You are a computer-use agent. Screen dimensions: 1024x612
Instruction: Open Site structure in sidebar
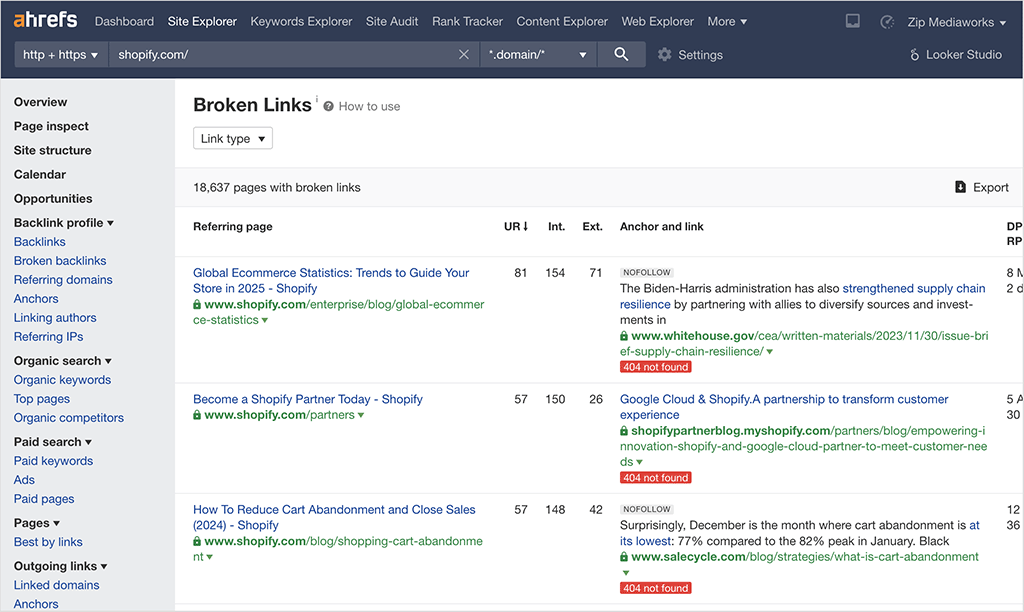(x=53, y=150)
